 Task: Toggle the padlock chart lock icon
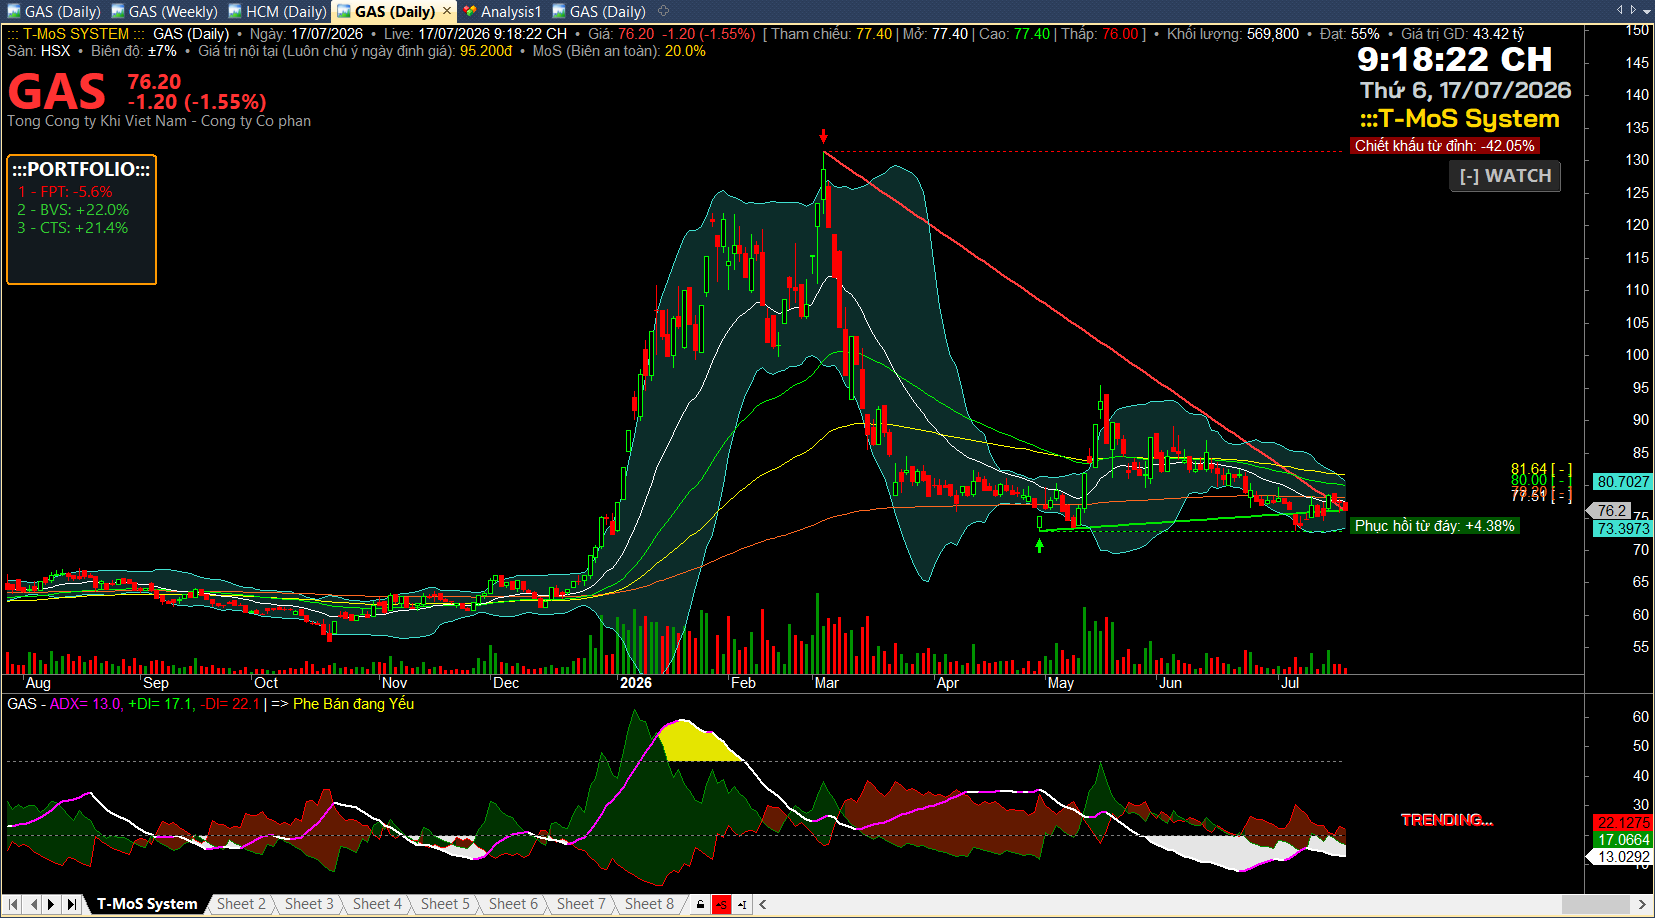(x=700, y=905)
